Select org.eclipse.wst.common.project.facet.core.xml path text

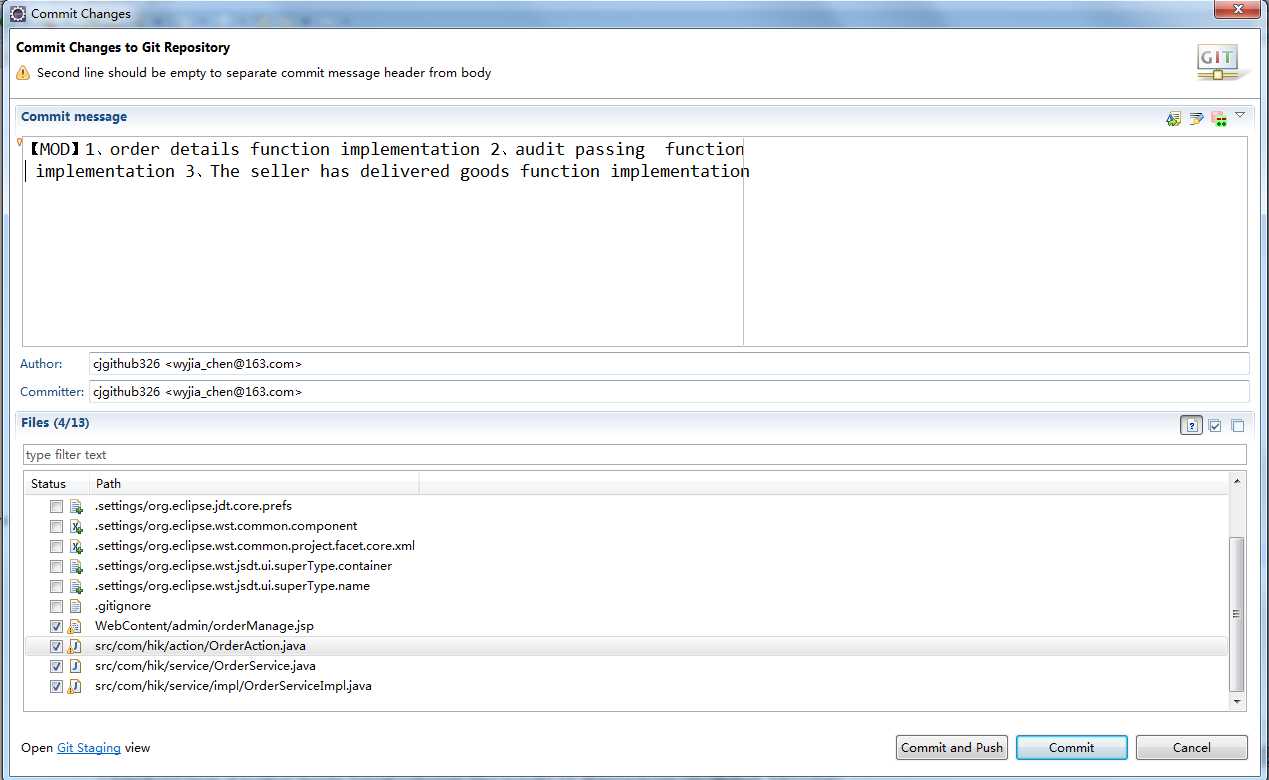coord(255,546)
